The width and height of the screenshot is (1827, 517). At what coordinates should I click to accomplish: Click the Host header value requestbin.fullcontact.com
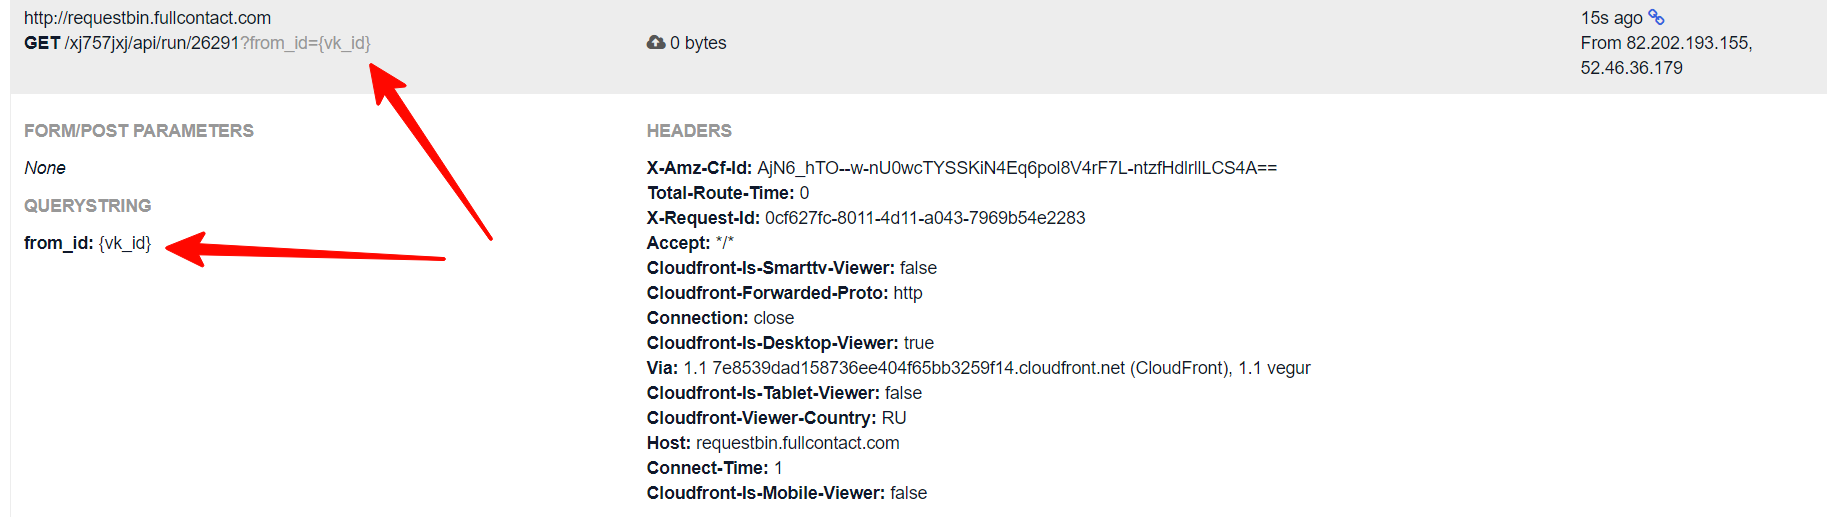[x=797, y=443]
